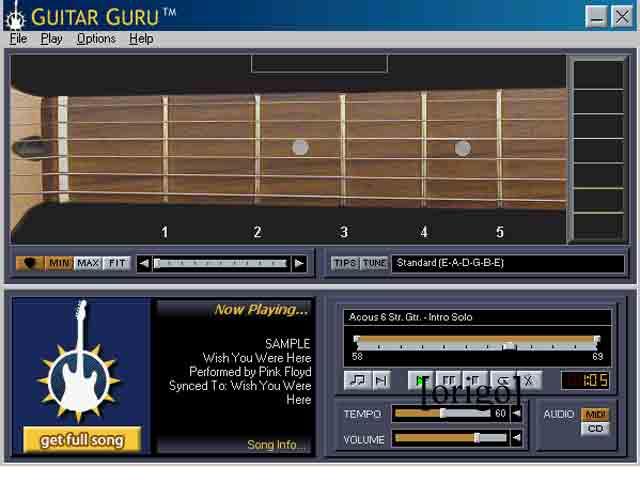
Task: Click the SAMPLE label in Now Playing
Action: pyautogui.click(x=288, y=344)
